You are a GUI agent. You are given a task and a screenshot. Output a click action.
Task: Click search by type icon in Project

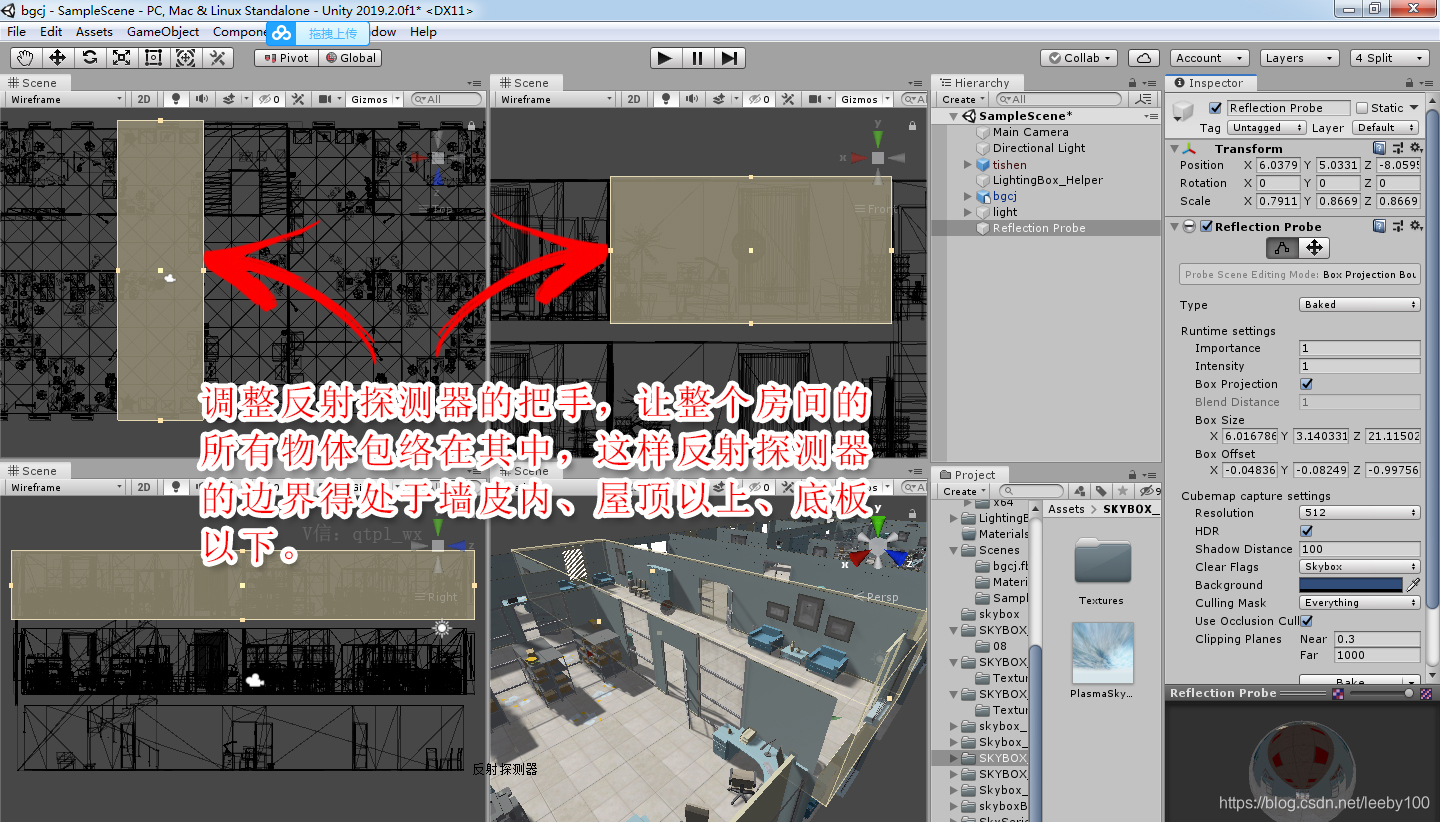1080,491
